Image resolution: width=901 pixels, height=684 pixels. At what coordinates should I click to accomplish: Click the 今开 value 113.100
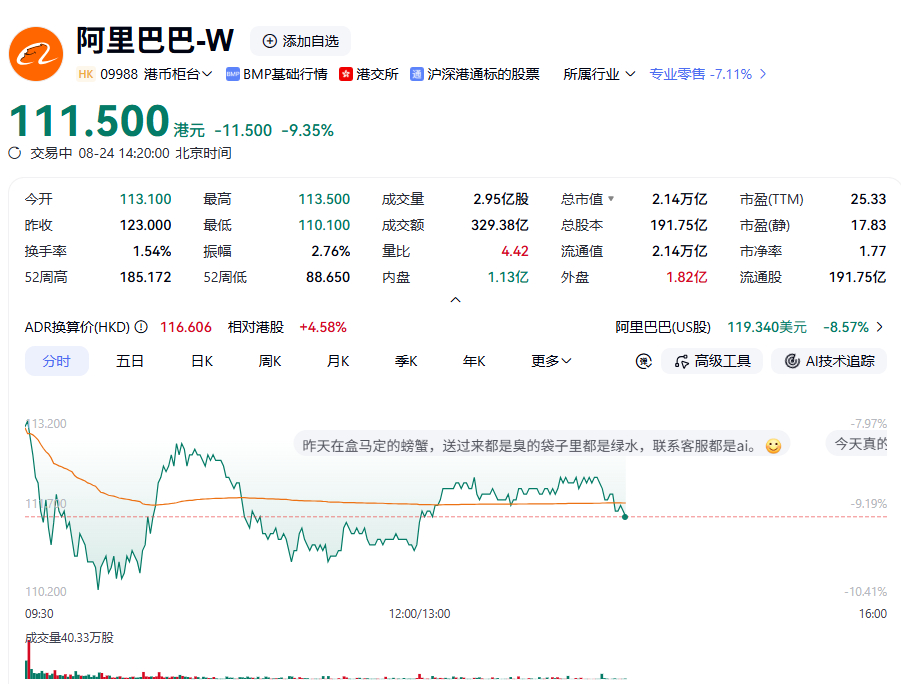point(145,199)
